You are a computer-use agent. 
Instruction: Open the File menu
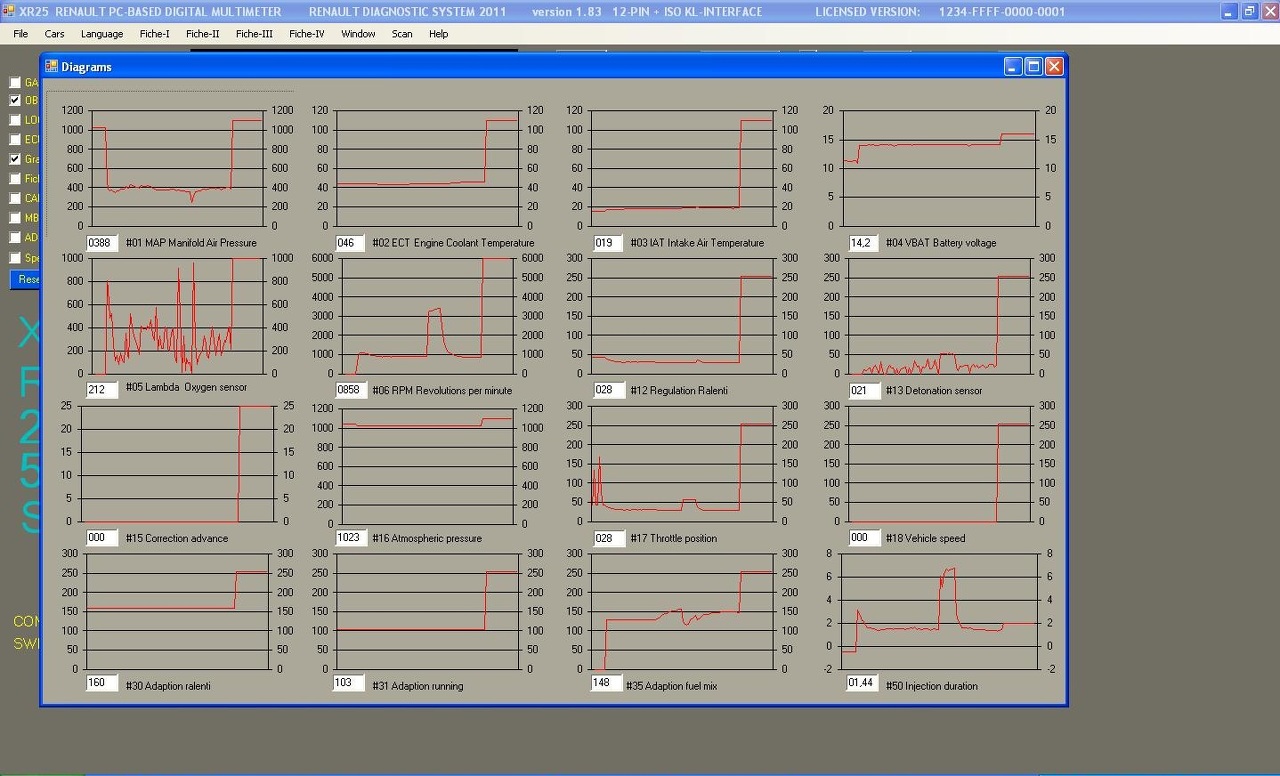[21, 34]
